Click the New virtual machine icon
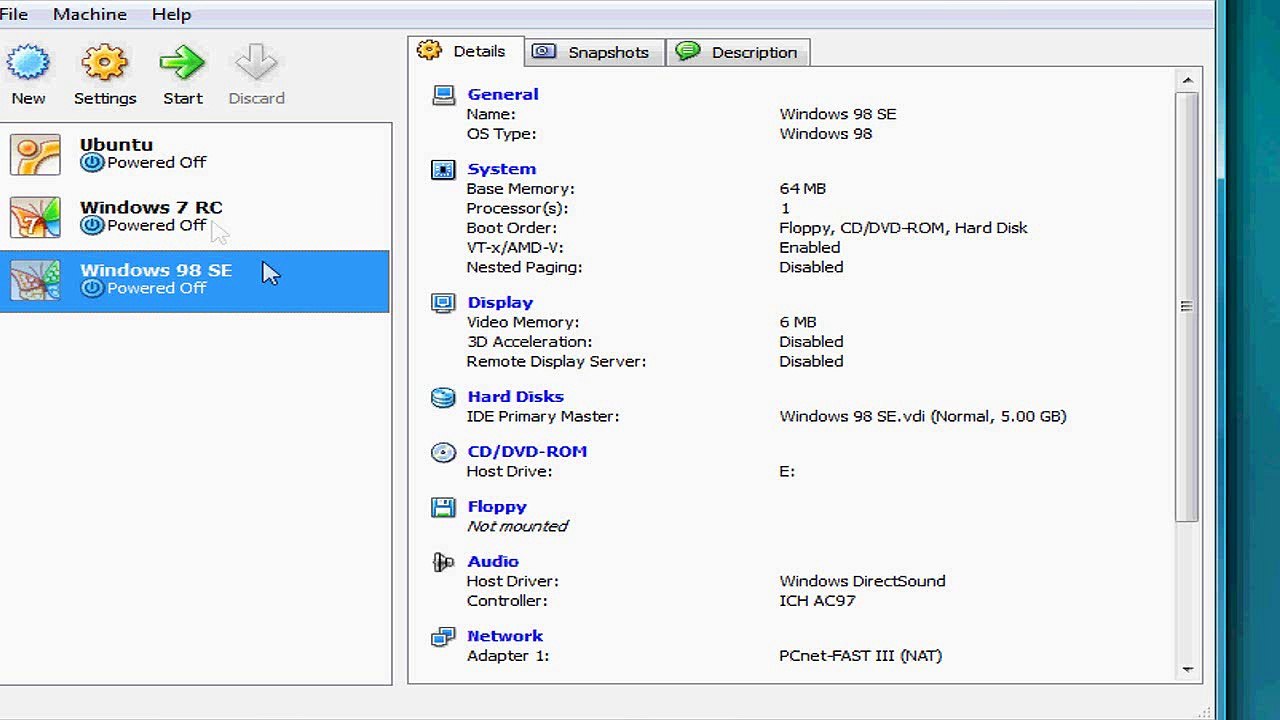Viewport: 1280px width, 720px height. [28, 63]
